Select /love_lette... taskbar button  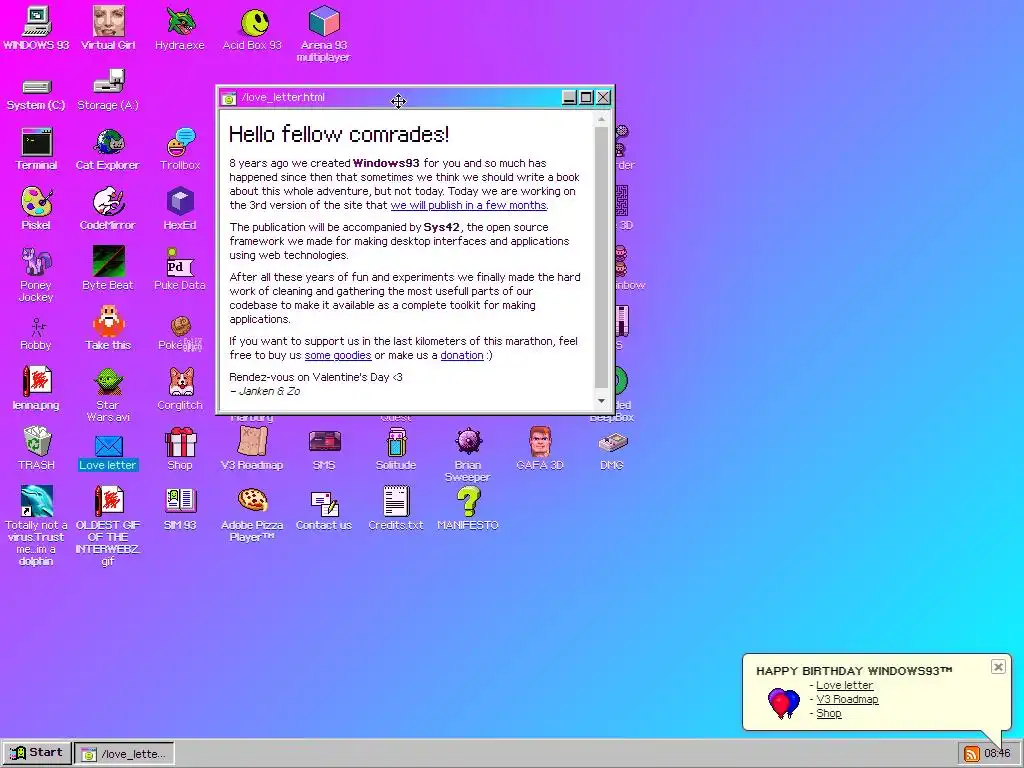tap(124, 754)
